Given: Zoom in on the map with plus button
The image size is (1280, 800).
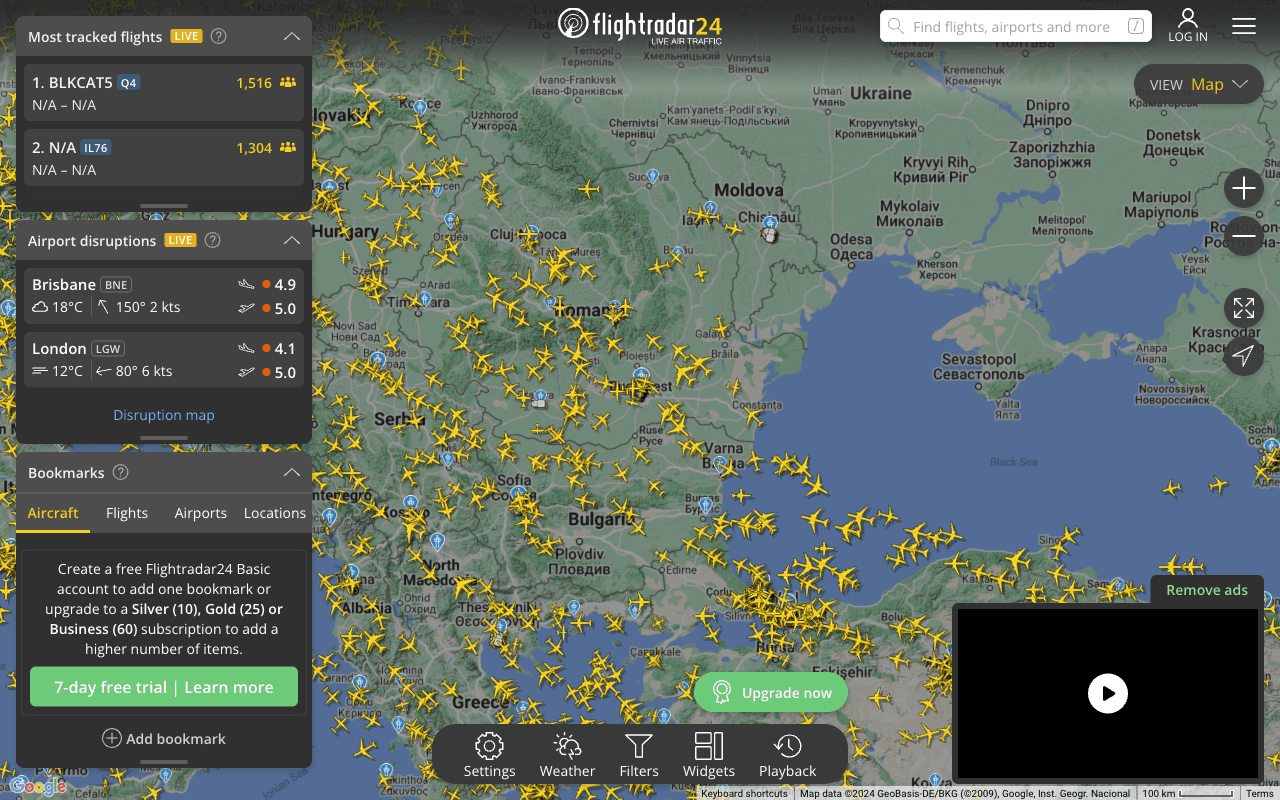Looking at the screenshot, I should [1243, 188].
